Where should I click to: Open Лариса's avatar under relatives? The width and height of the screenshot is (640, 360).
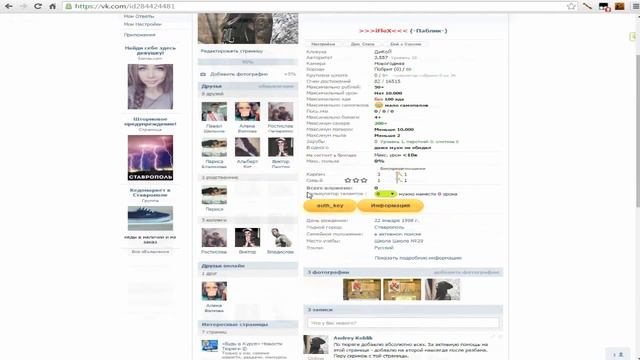coord(214,195)
